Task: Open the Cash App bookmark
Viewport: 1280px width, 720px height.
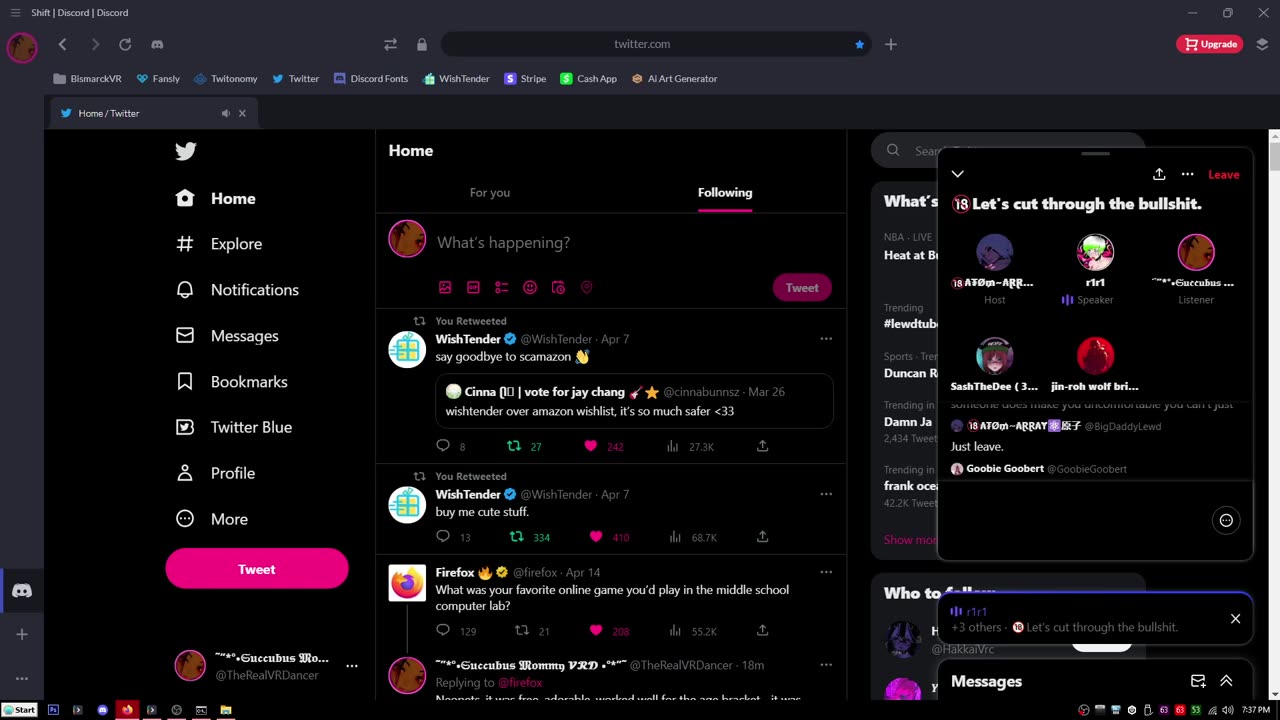Action: click(x=588, y=78)
